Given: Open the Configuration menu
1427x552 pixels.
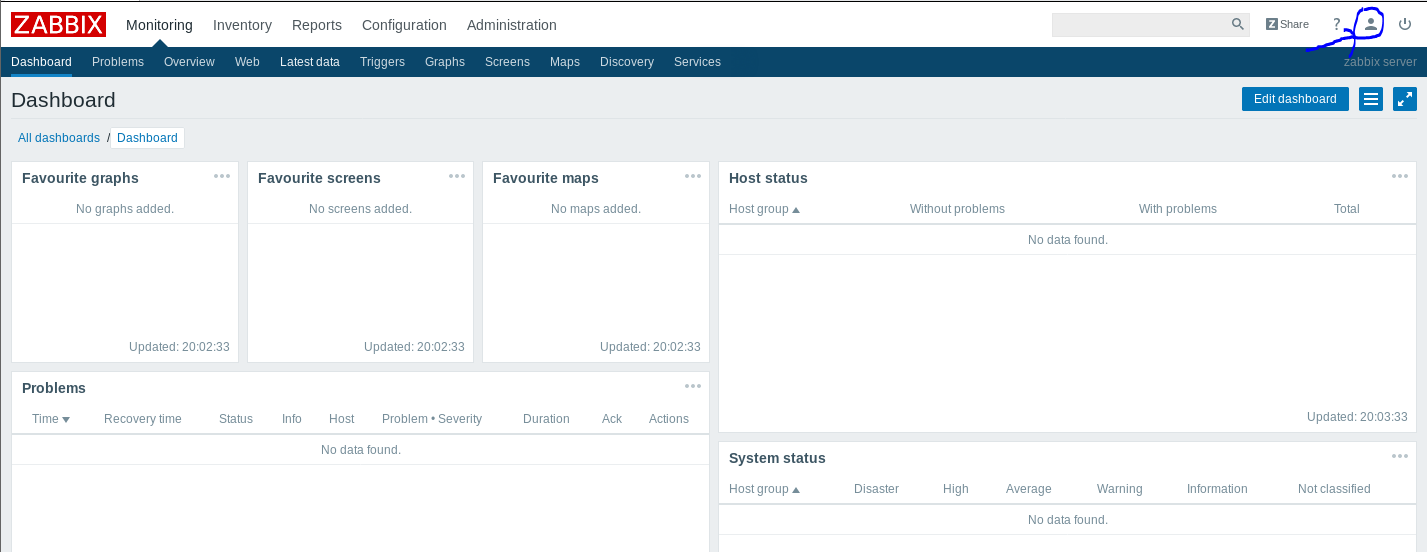Looking at the screenshot, I should pos(404,25).
